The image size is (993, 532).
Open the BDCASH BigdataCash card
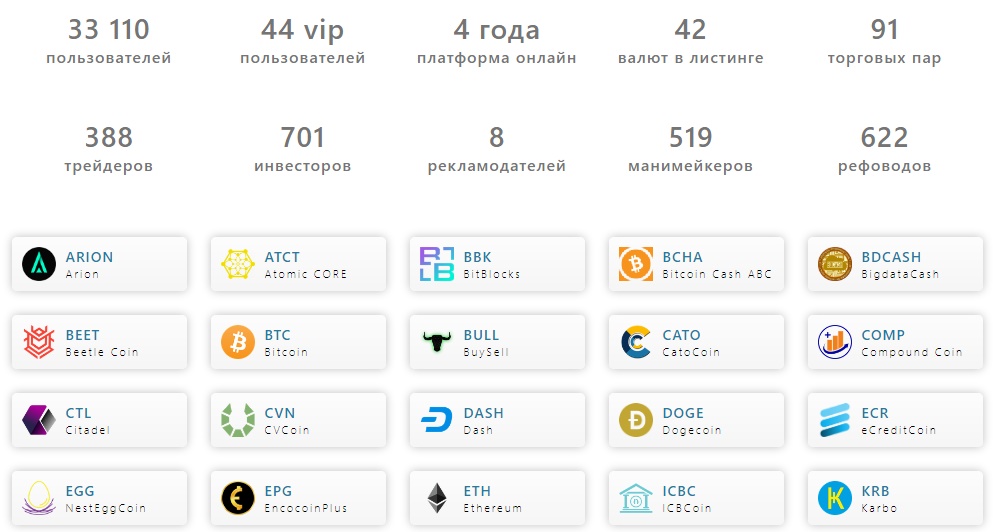point(895,264)
